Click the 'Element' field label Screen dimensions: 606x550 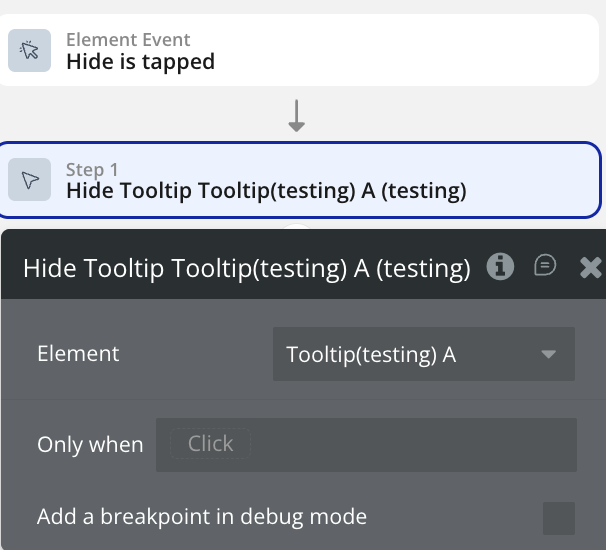click(78, 354)
